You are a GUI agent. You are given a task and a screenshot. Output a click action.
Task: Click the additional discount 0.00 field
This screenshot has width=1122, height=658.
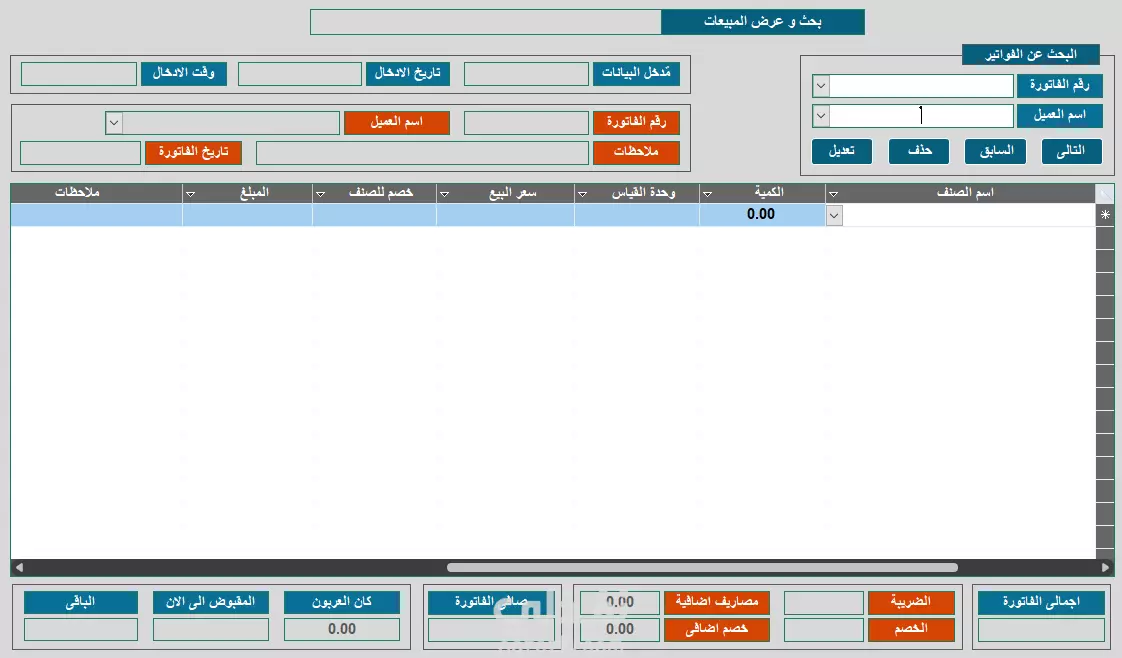point(620,629)
